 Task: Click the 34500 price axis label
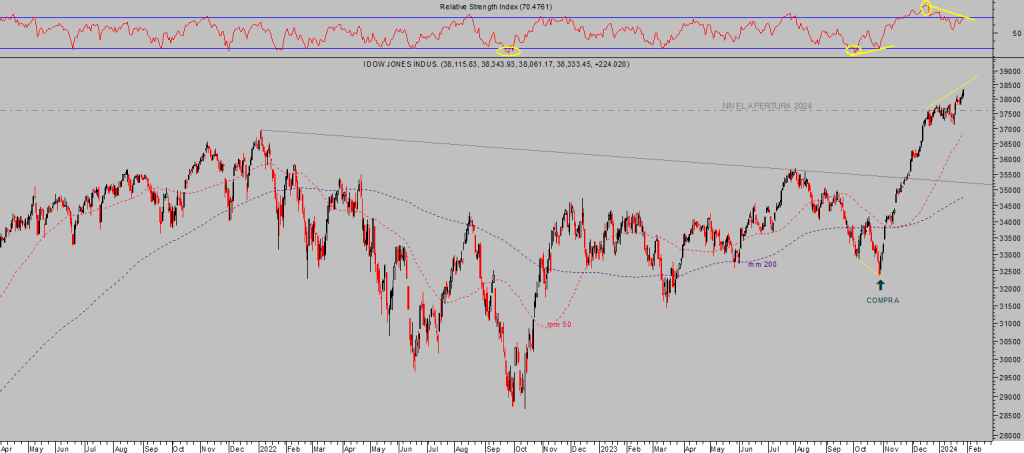1009,206
